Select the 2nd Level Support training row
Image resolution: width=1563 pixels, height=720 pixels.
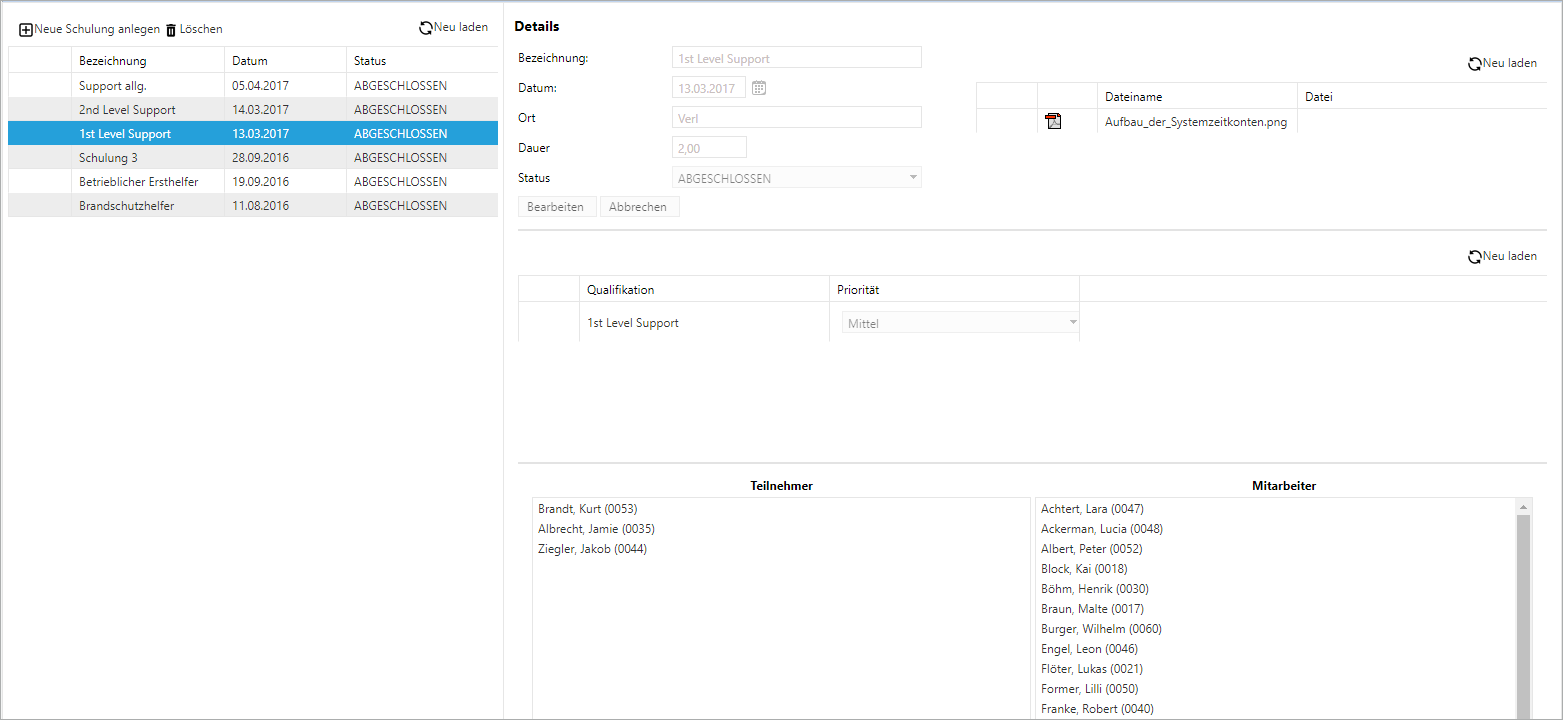(x=253, y=110)
